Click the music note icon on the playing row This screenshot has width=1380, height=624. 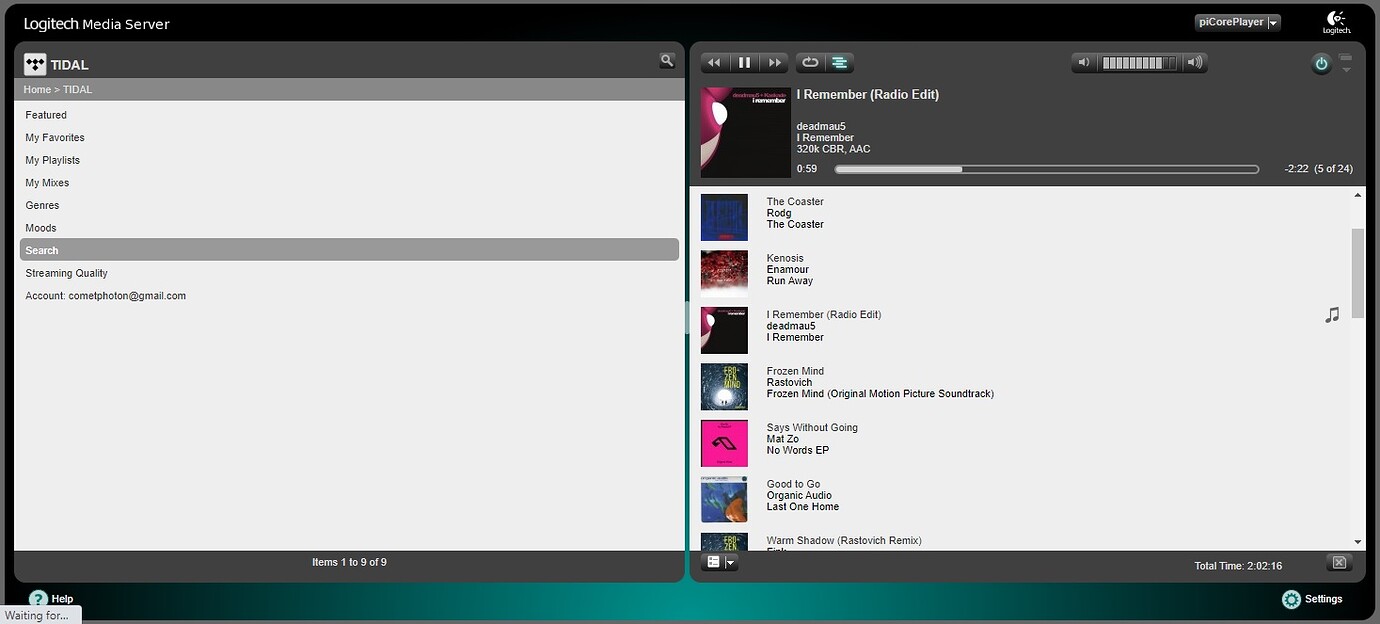click(1332, 315)
